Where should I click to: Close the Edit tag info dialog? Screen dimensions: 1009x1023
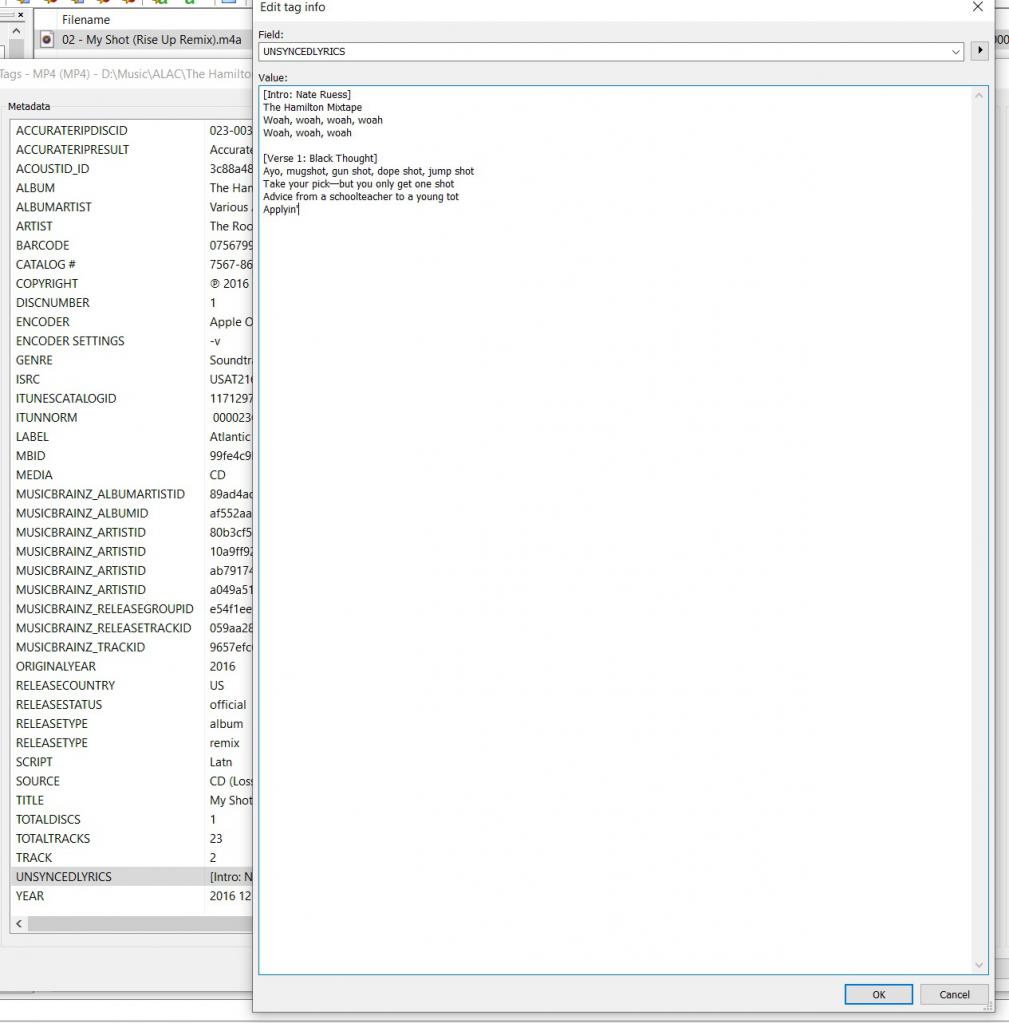[x=977, y=7]
